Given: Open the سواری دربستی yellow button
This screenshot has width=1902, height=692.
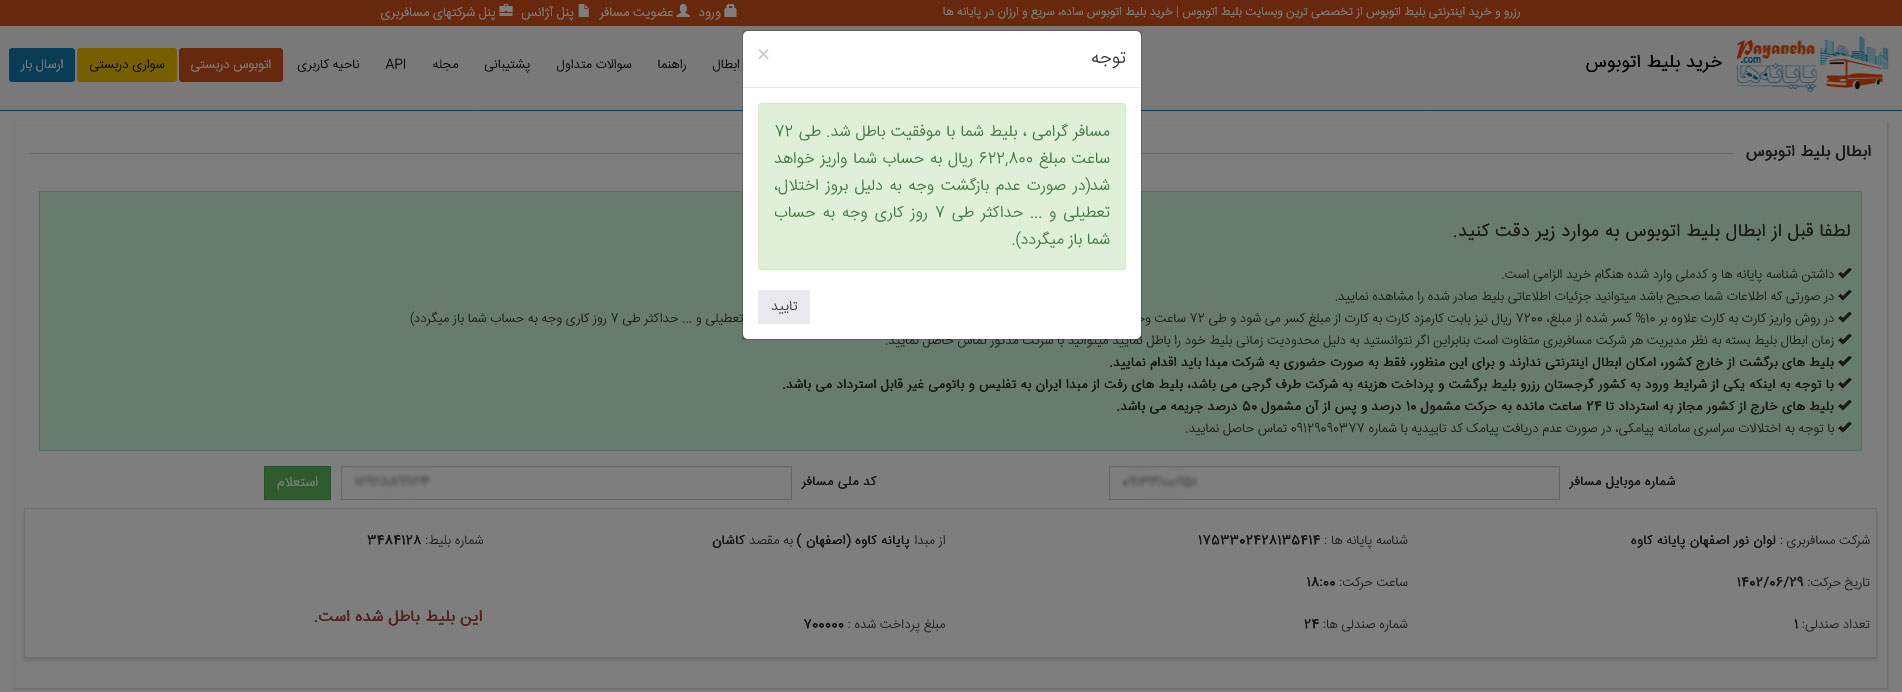Looking at the screenshot, I should coord(127,65).
